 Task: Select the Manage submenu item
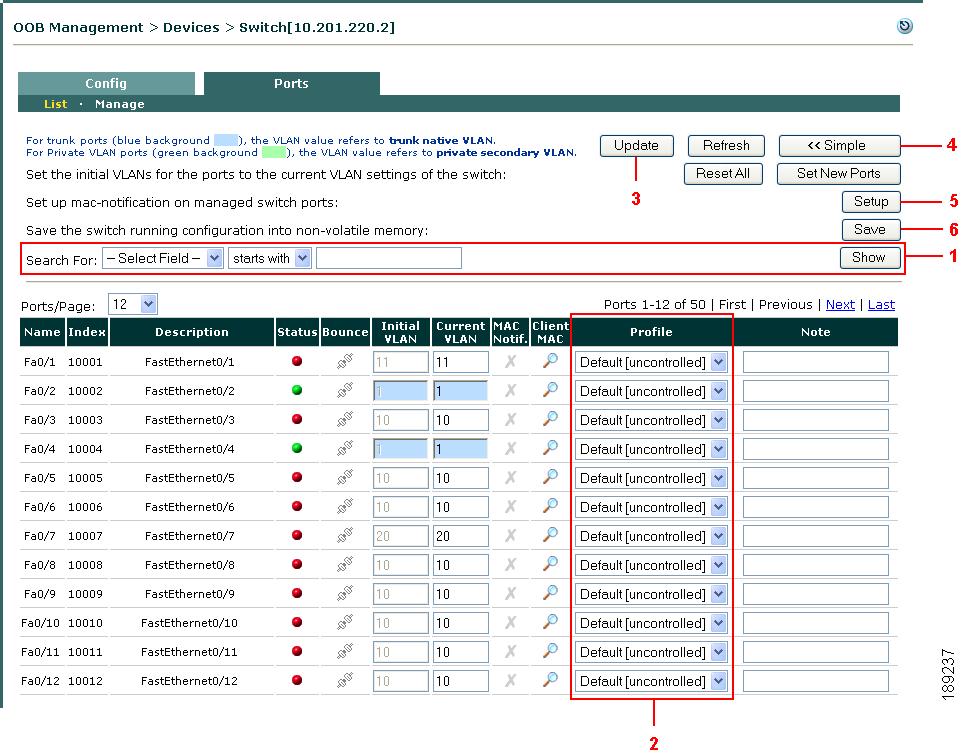pos(120,104)
